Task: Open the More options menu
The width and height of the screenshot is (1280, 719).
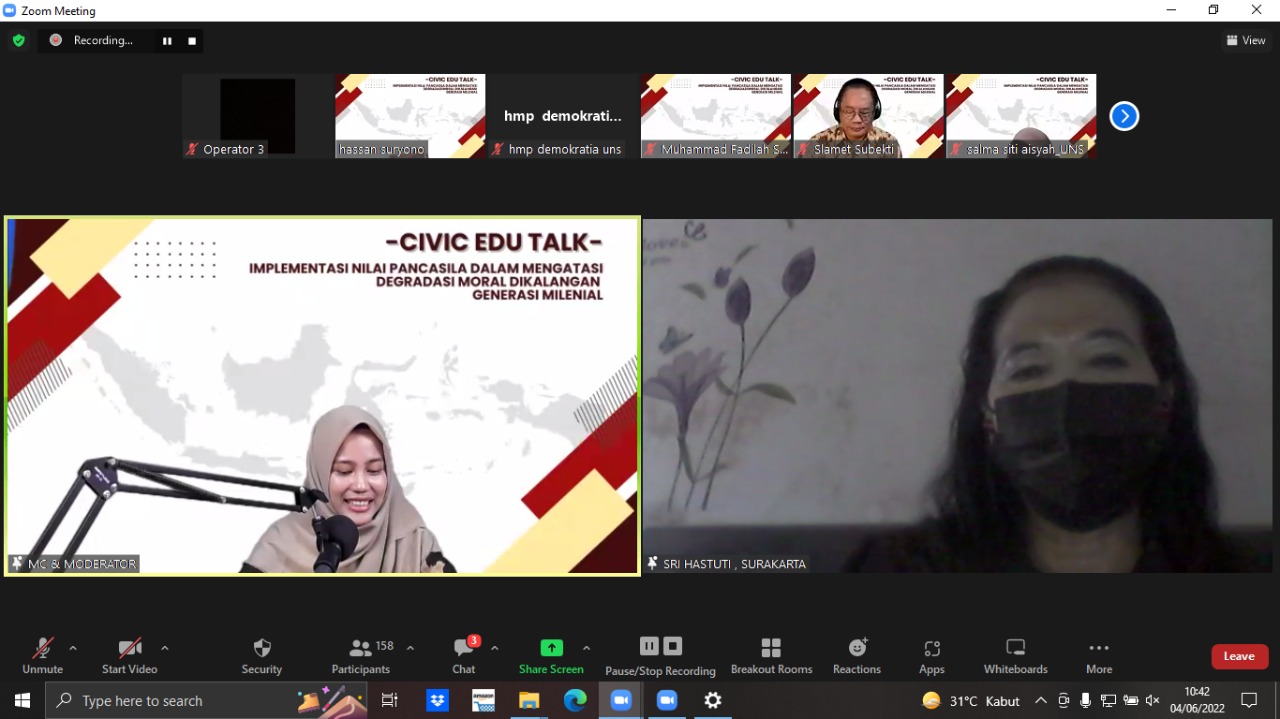Action: (x=1099, y=655)
